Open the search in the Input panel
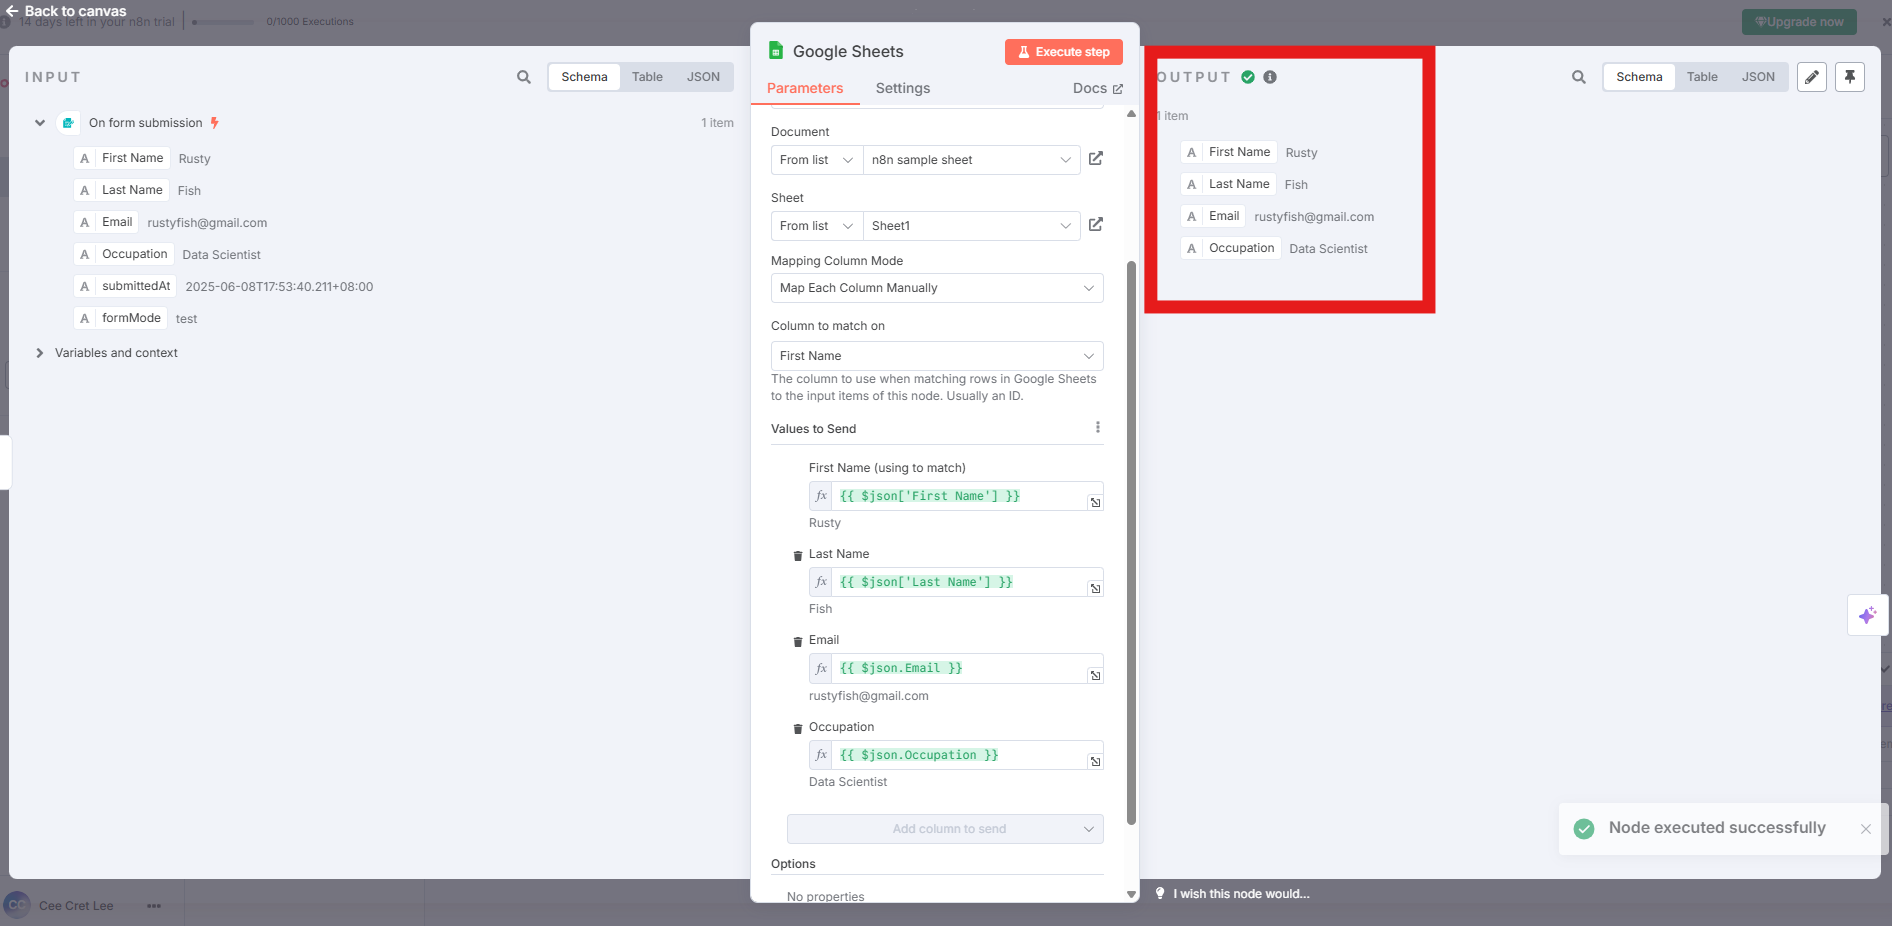Screen dimensions: 1892x926 [523, 76]
